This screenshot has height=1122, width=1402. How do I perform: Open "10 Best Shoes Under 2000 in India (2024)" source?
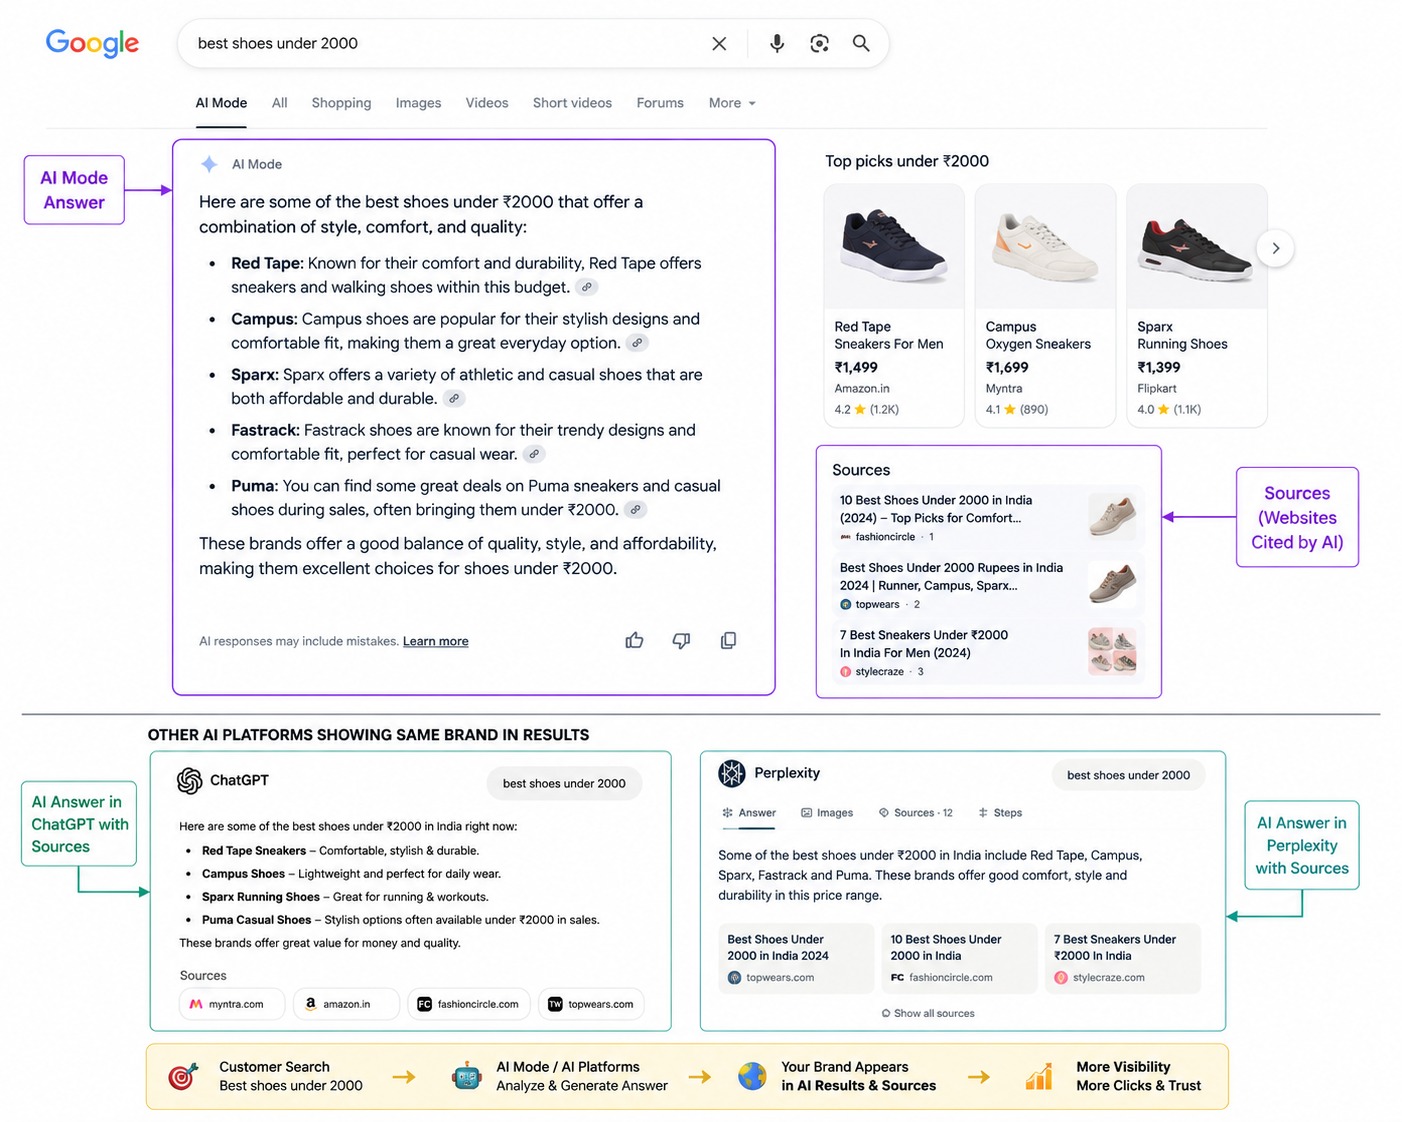[987, 517]
